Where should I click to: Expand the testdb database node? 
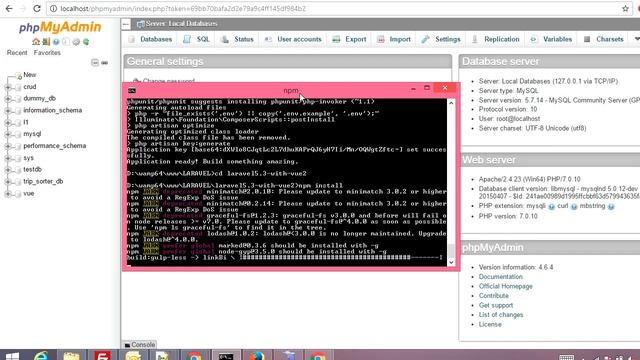[8, 170]
